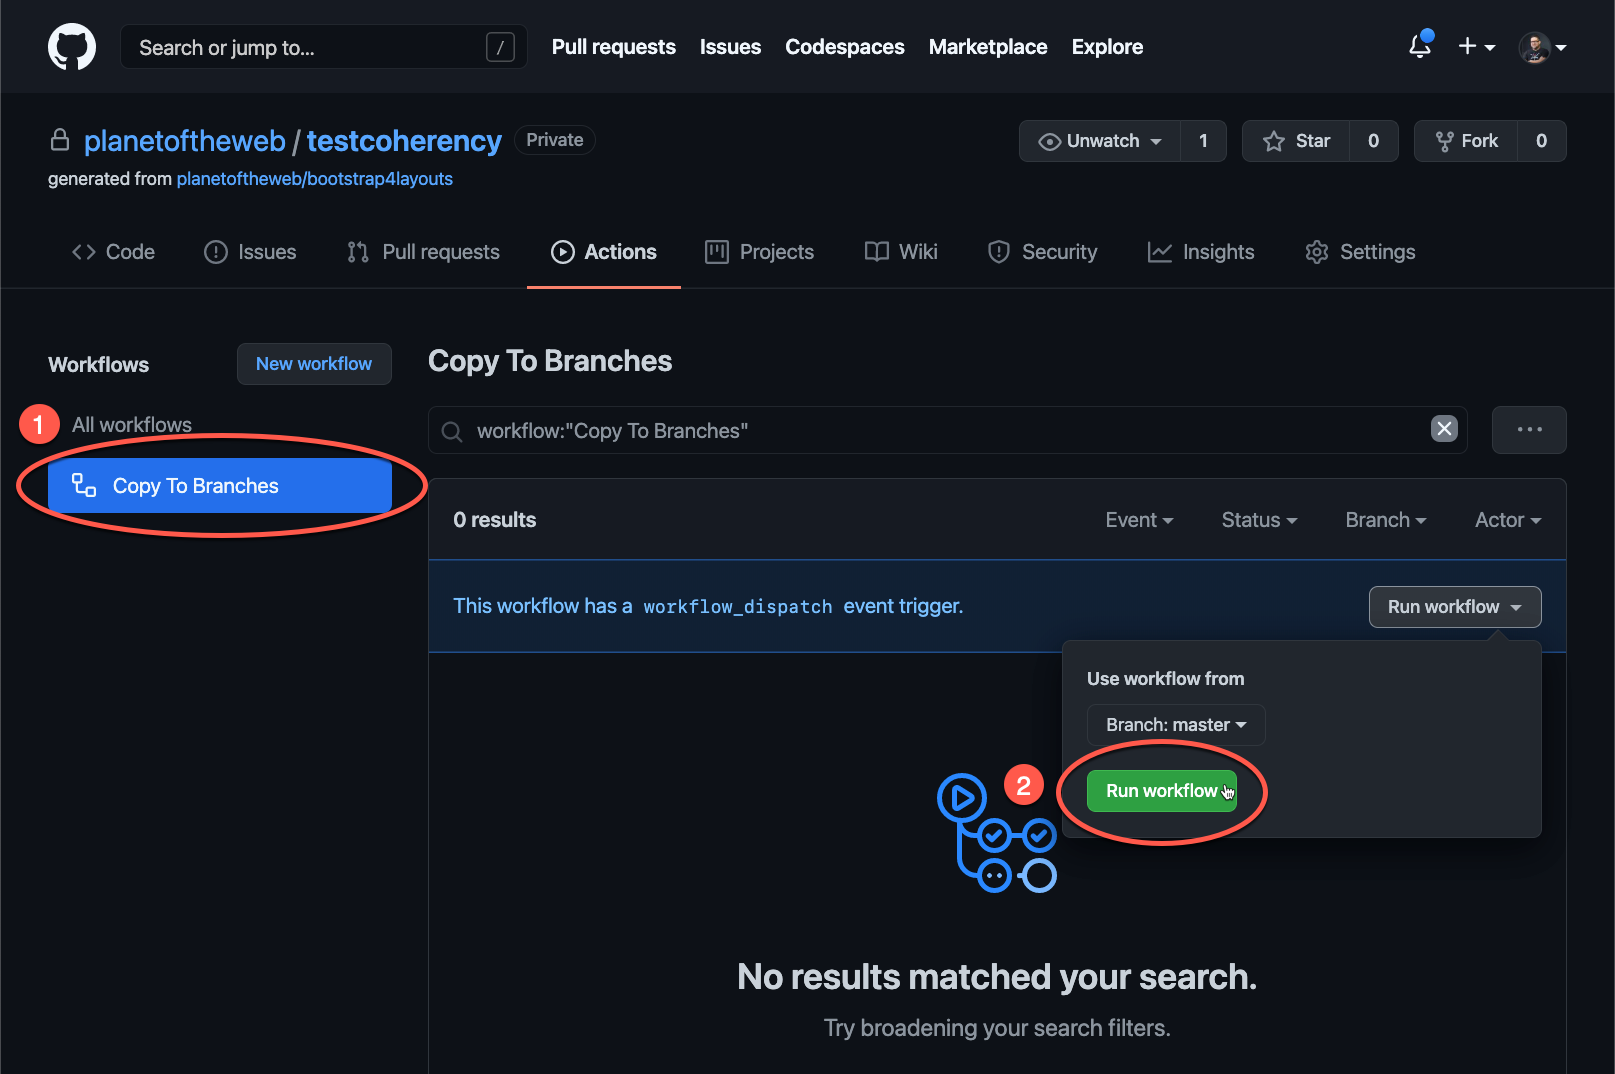The image size is (1615, 1074).
Task: Clear the workflow search filter
Action: [x=1443, y=429]
